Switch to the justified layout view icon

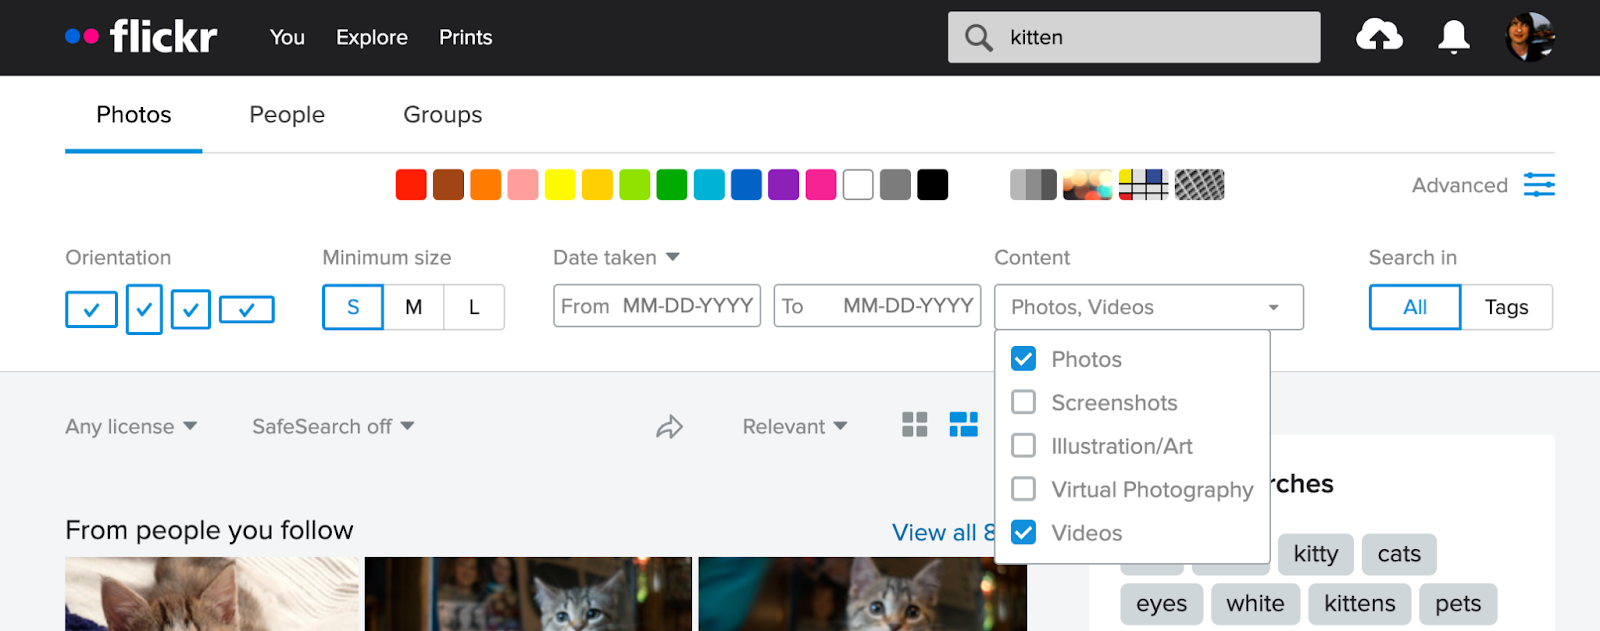(x=963, y=425)
